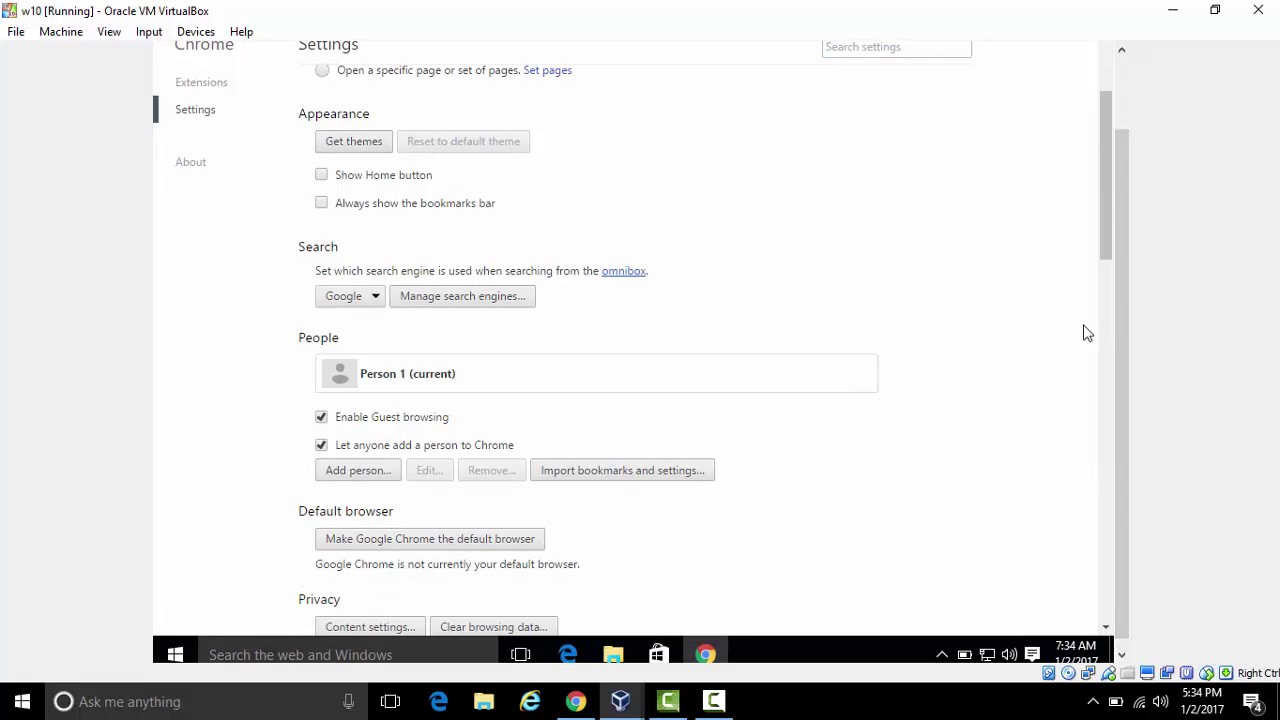Open the VirtualBox File menu
Viewport: 1280px width, 720px height.
coord(16,32)
